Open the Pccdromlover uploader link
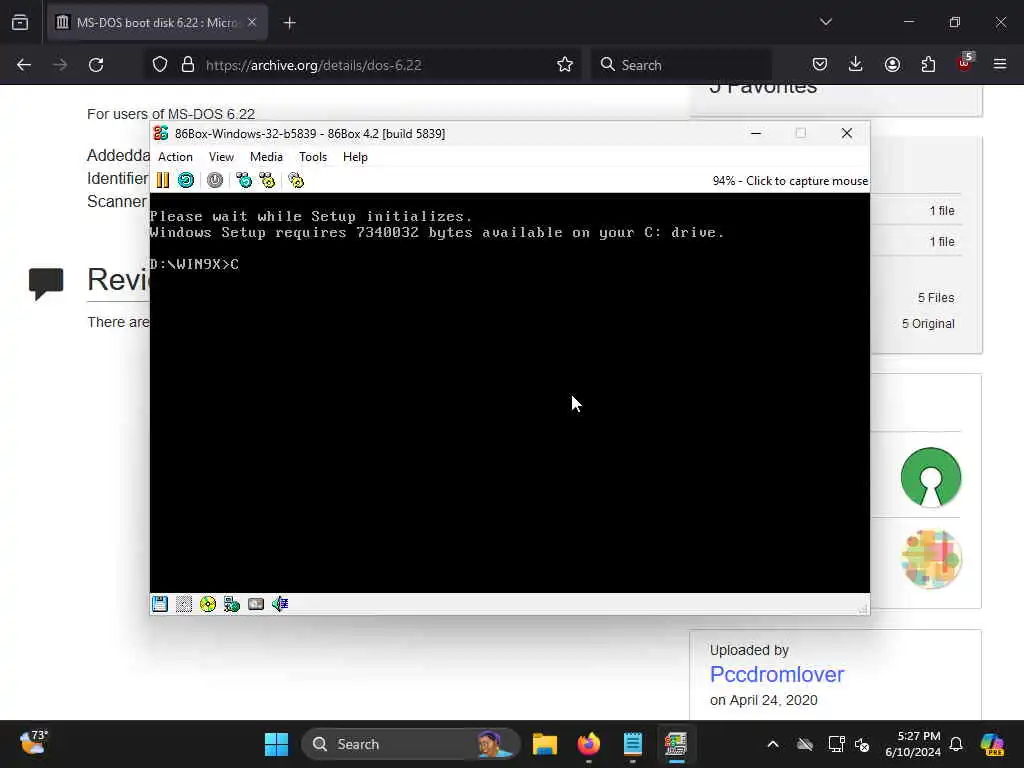This screenshot has height=768, width=1024. (776, 674)
